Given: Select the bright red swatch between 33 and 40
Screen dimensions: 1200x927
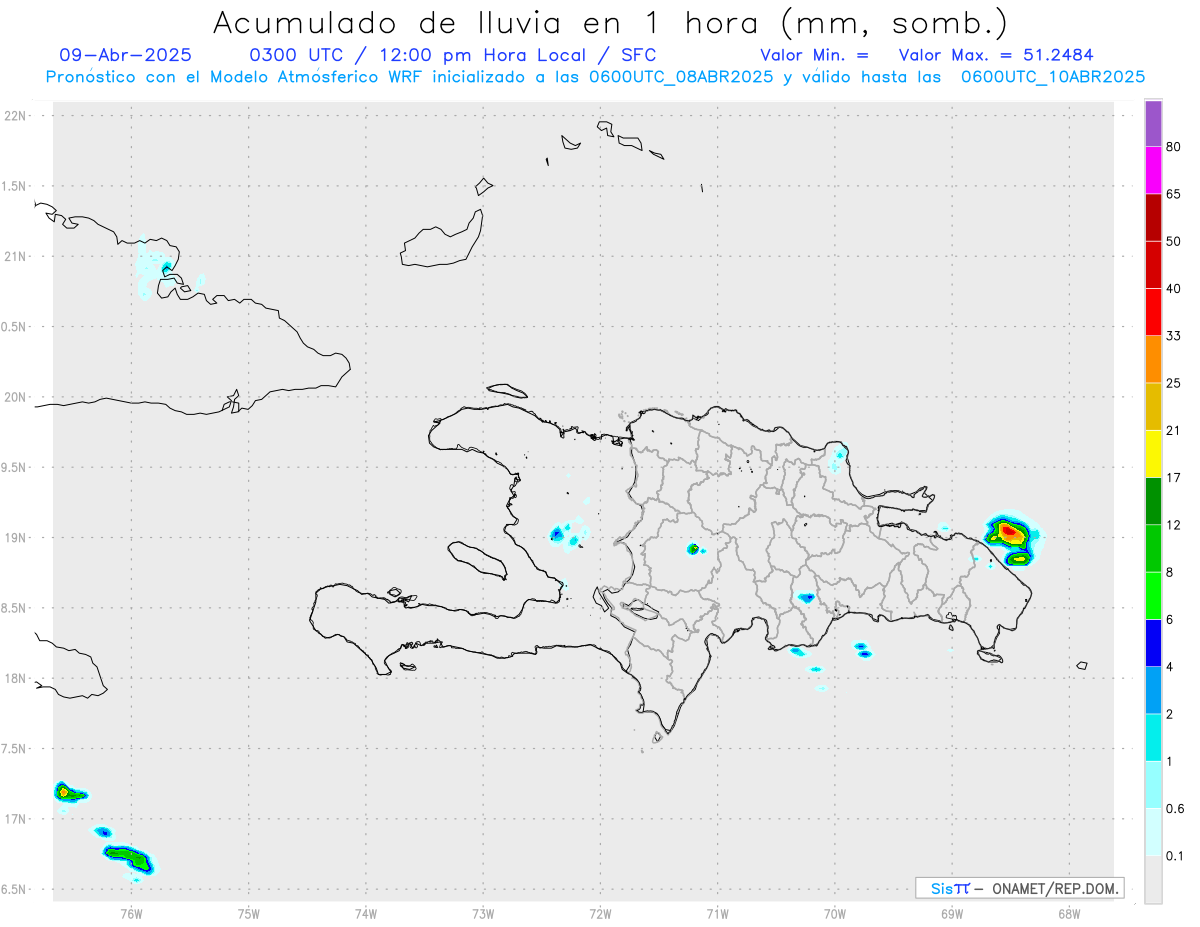Looking at the screenshot, I should (1153, 311).
